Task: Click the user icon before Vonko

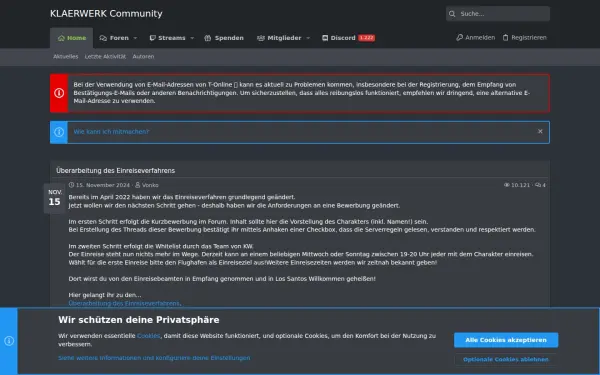Action: (138, 185)
